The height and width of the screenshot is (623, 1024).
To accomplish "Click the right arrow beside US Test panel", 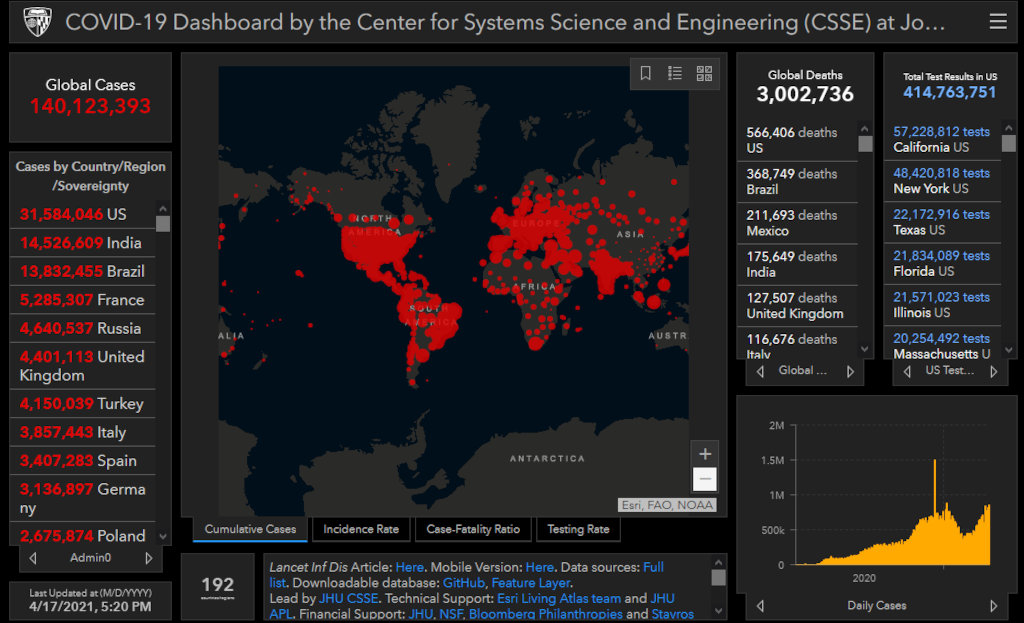I will [x=994, y=371].
